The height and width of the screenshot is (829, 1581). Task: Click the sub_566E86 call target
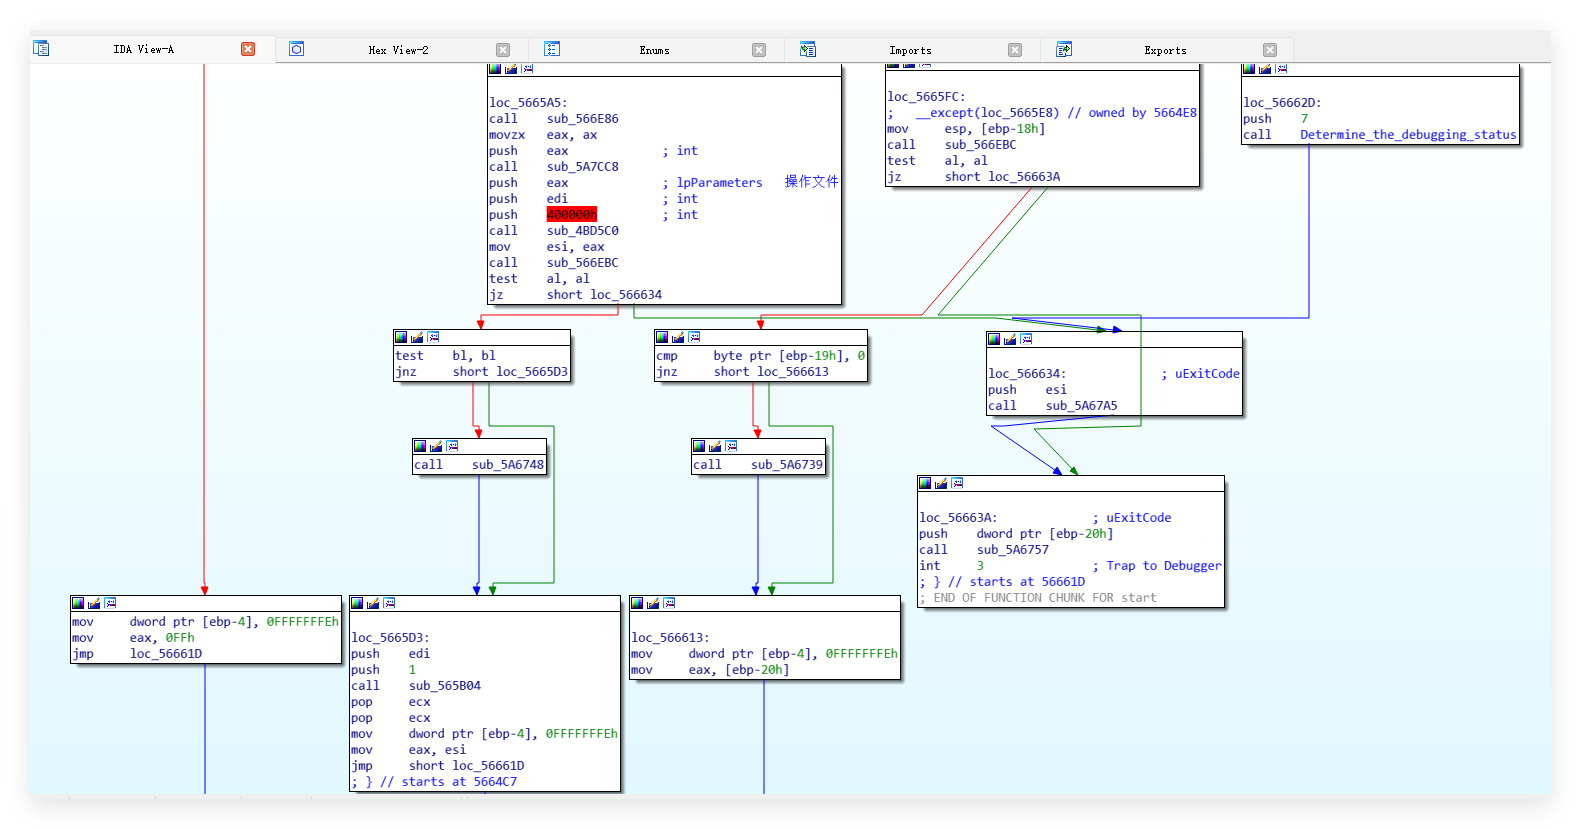click(583, 118)
